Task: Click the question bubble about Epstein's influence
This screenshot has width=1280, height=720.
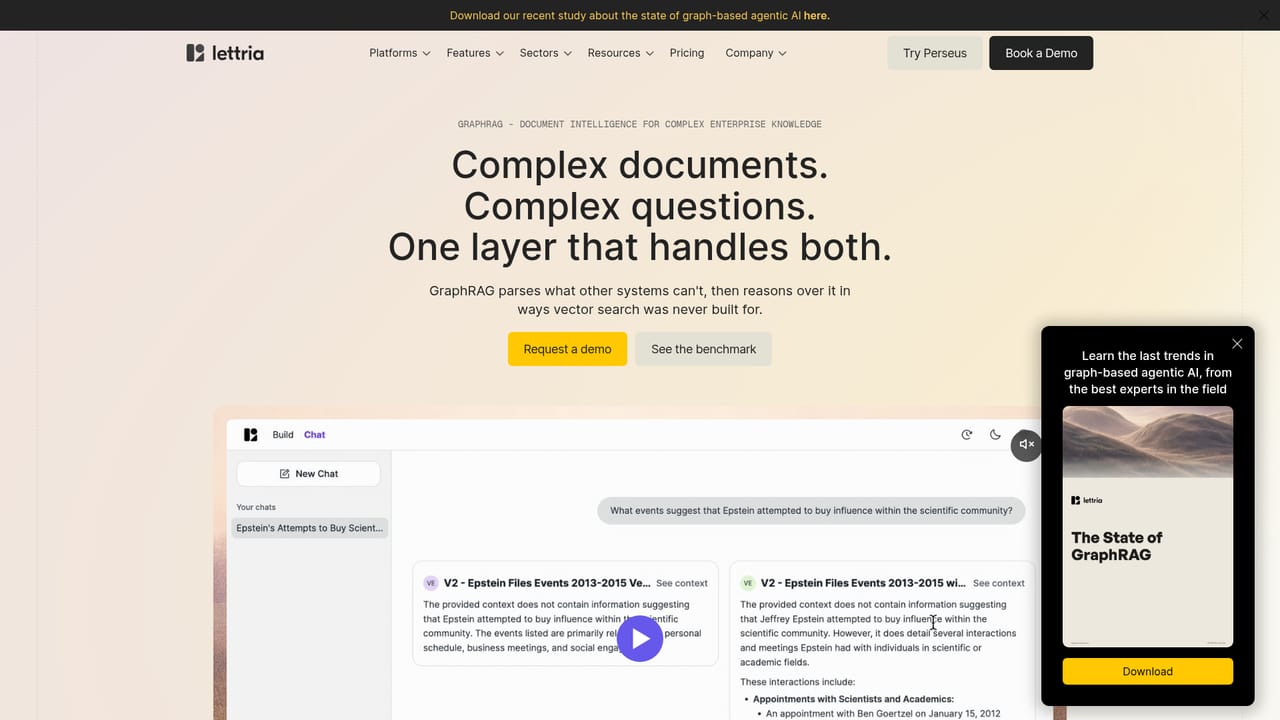Action: (811, 510)
